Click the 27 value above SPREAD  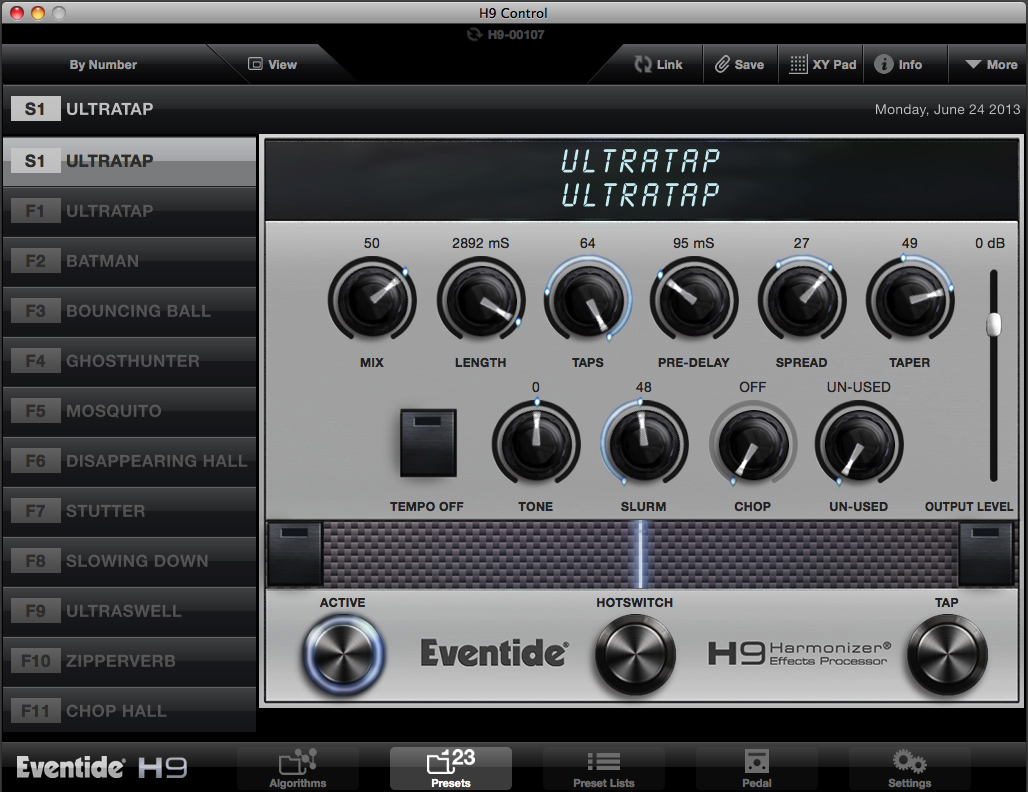801,243
